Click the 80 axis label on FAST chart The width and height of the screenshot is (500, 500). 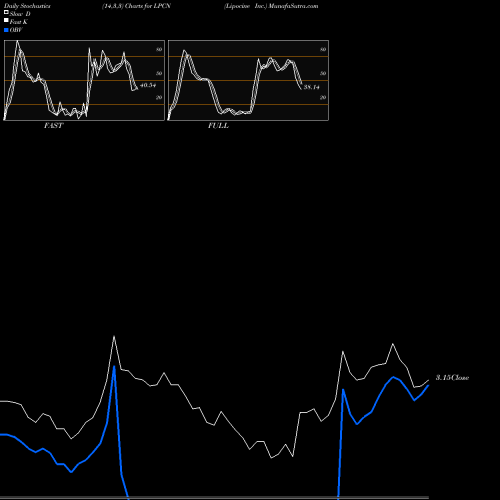point(159,49)
